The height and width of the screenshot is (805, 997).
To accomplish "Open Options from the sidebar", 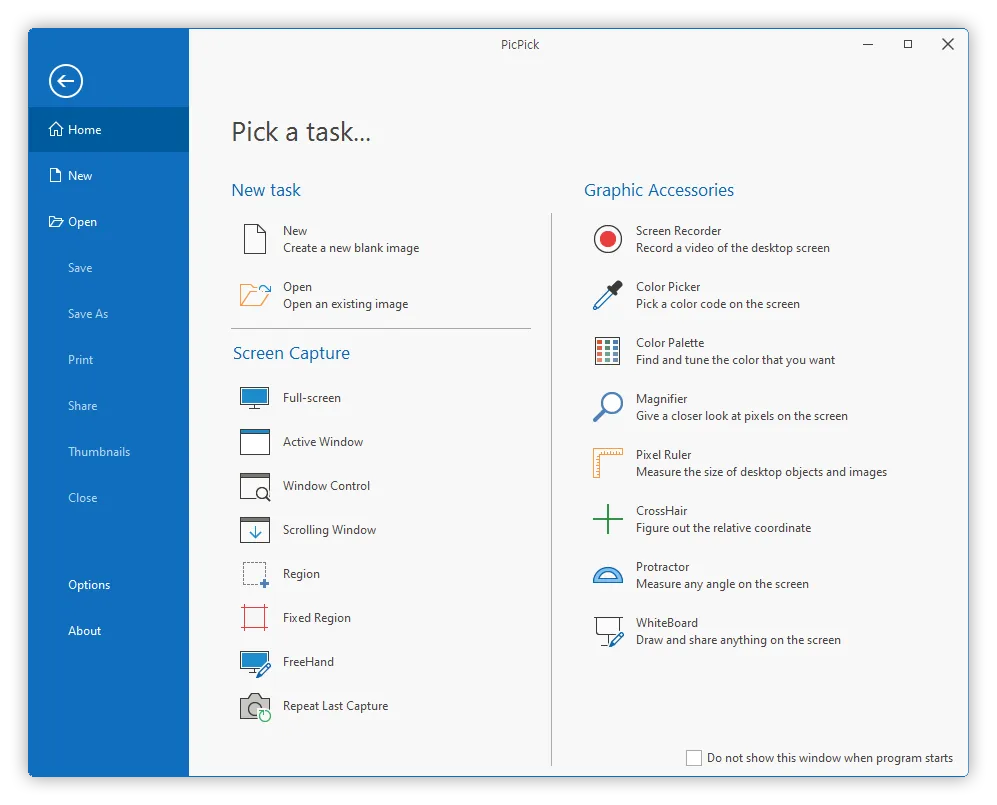I will click(108, 584).
